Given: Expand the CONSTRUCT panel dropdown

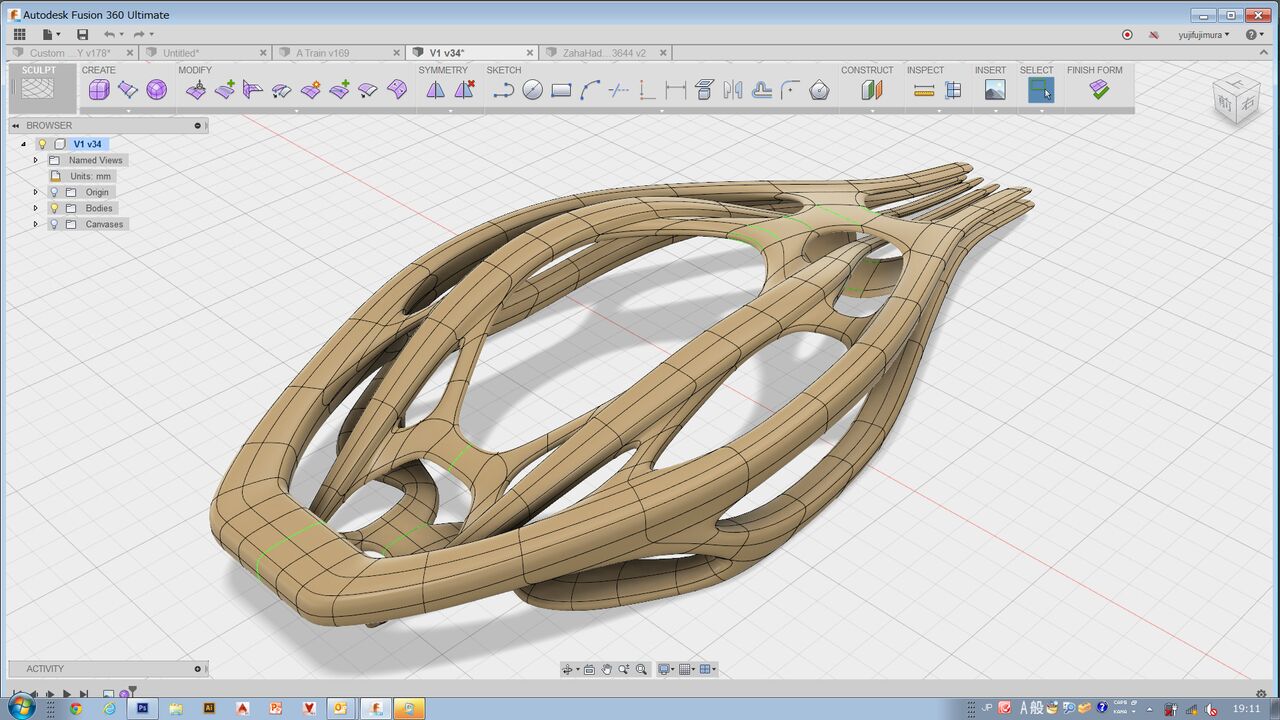Looking at the screenshot, I should pos(872,110).
